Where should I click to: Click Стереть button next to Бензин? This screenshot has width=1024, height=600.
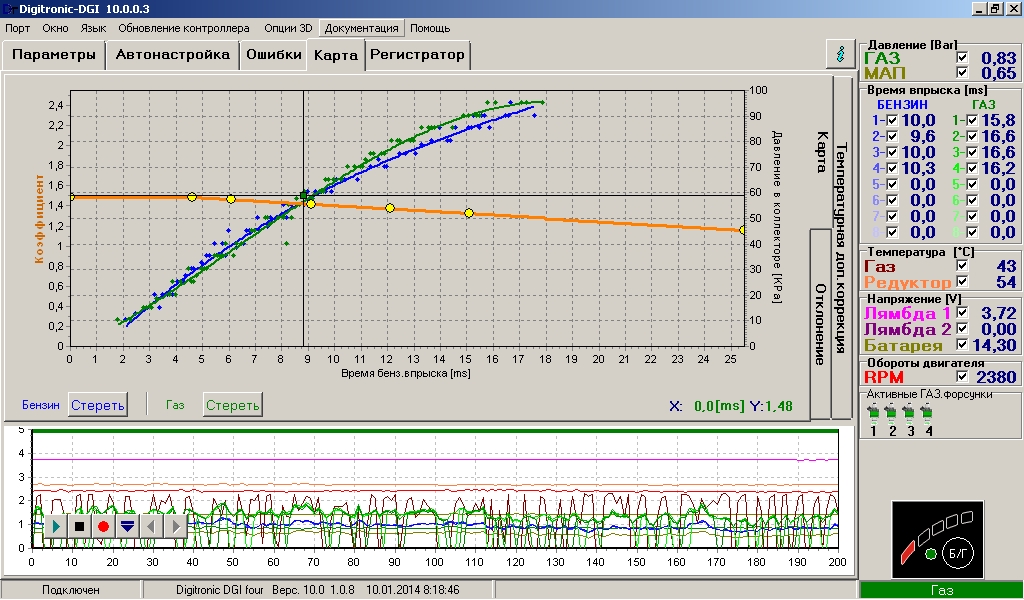(x=98, y=405)
